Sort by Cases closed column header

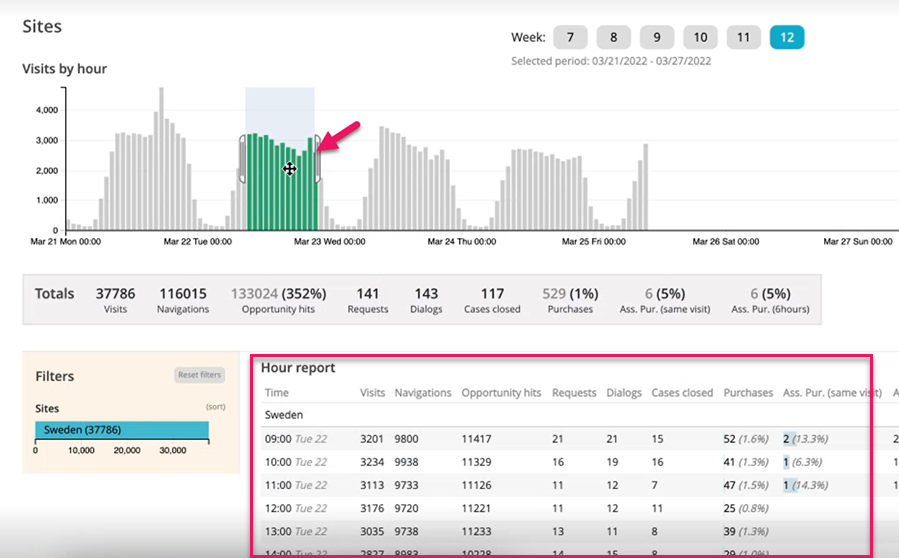pos(682,393)
